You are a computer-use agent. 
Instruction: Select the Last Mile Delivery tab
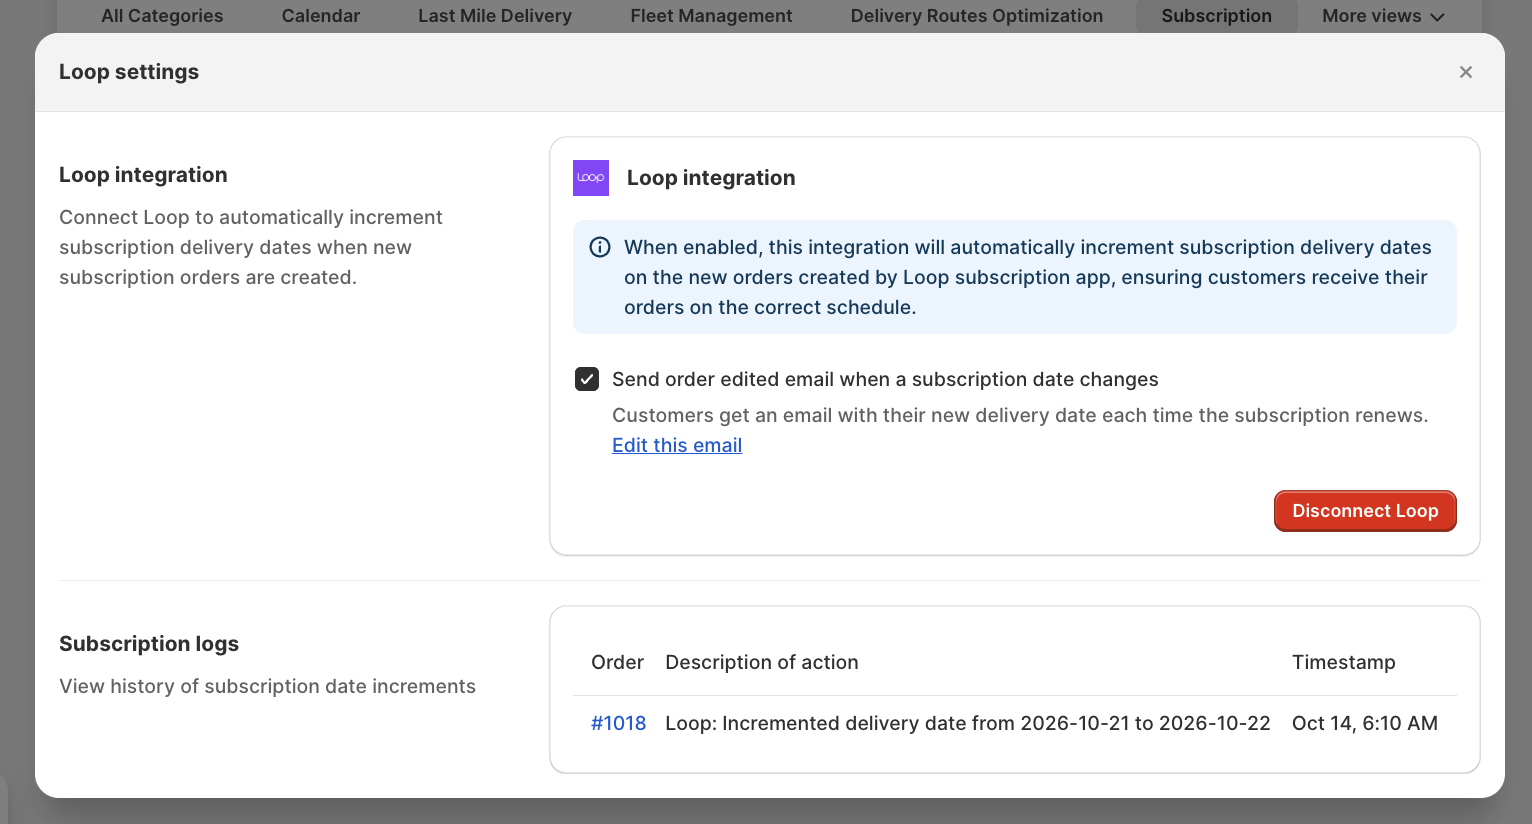[495, 16]
